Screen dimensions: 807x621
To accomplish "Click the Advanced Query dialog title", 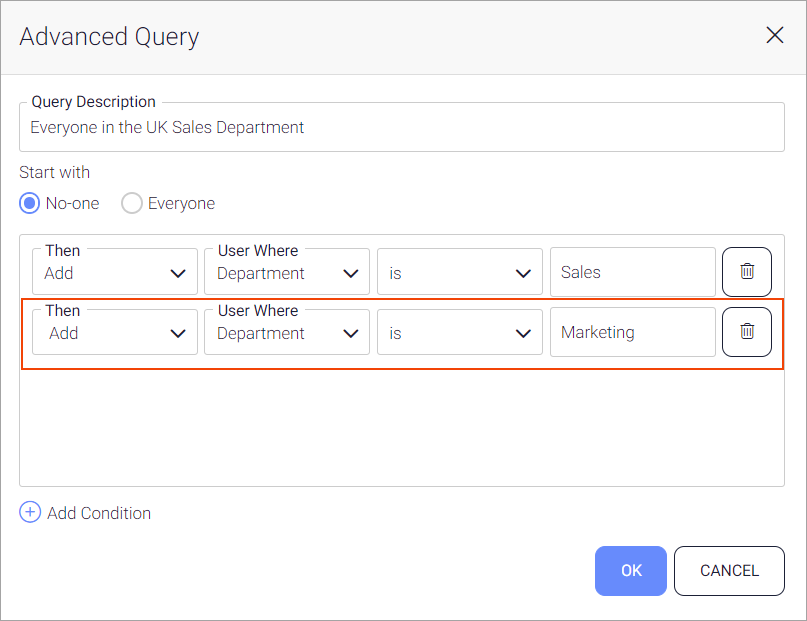I will 109,37.
